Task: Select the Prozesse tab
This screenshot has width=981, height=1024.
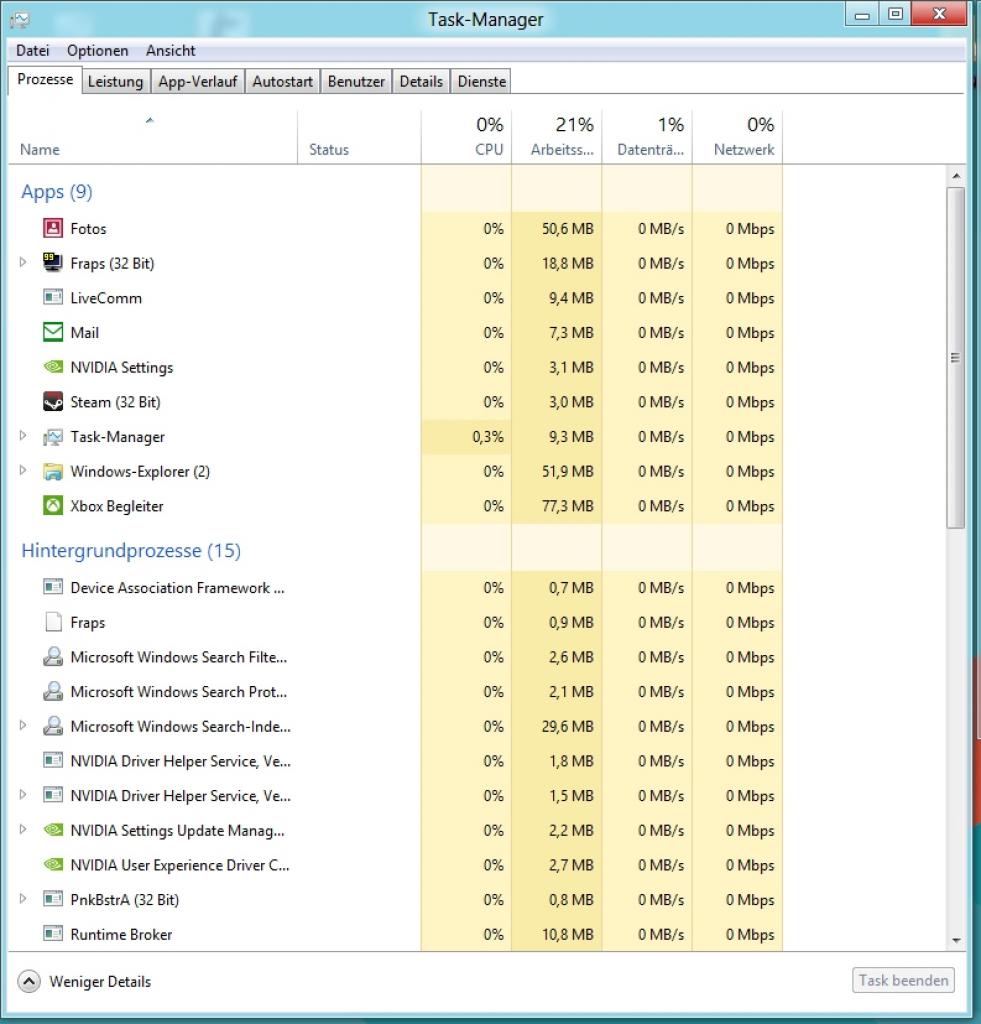Action: tap(45, 80)
